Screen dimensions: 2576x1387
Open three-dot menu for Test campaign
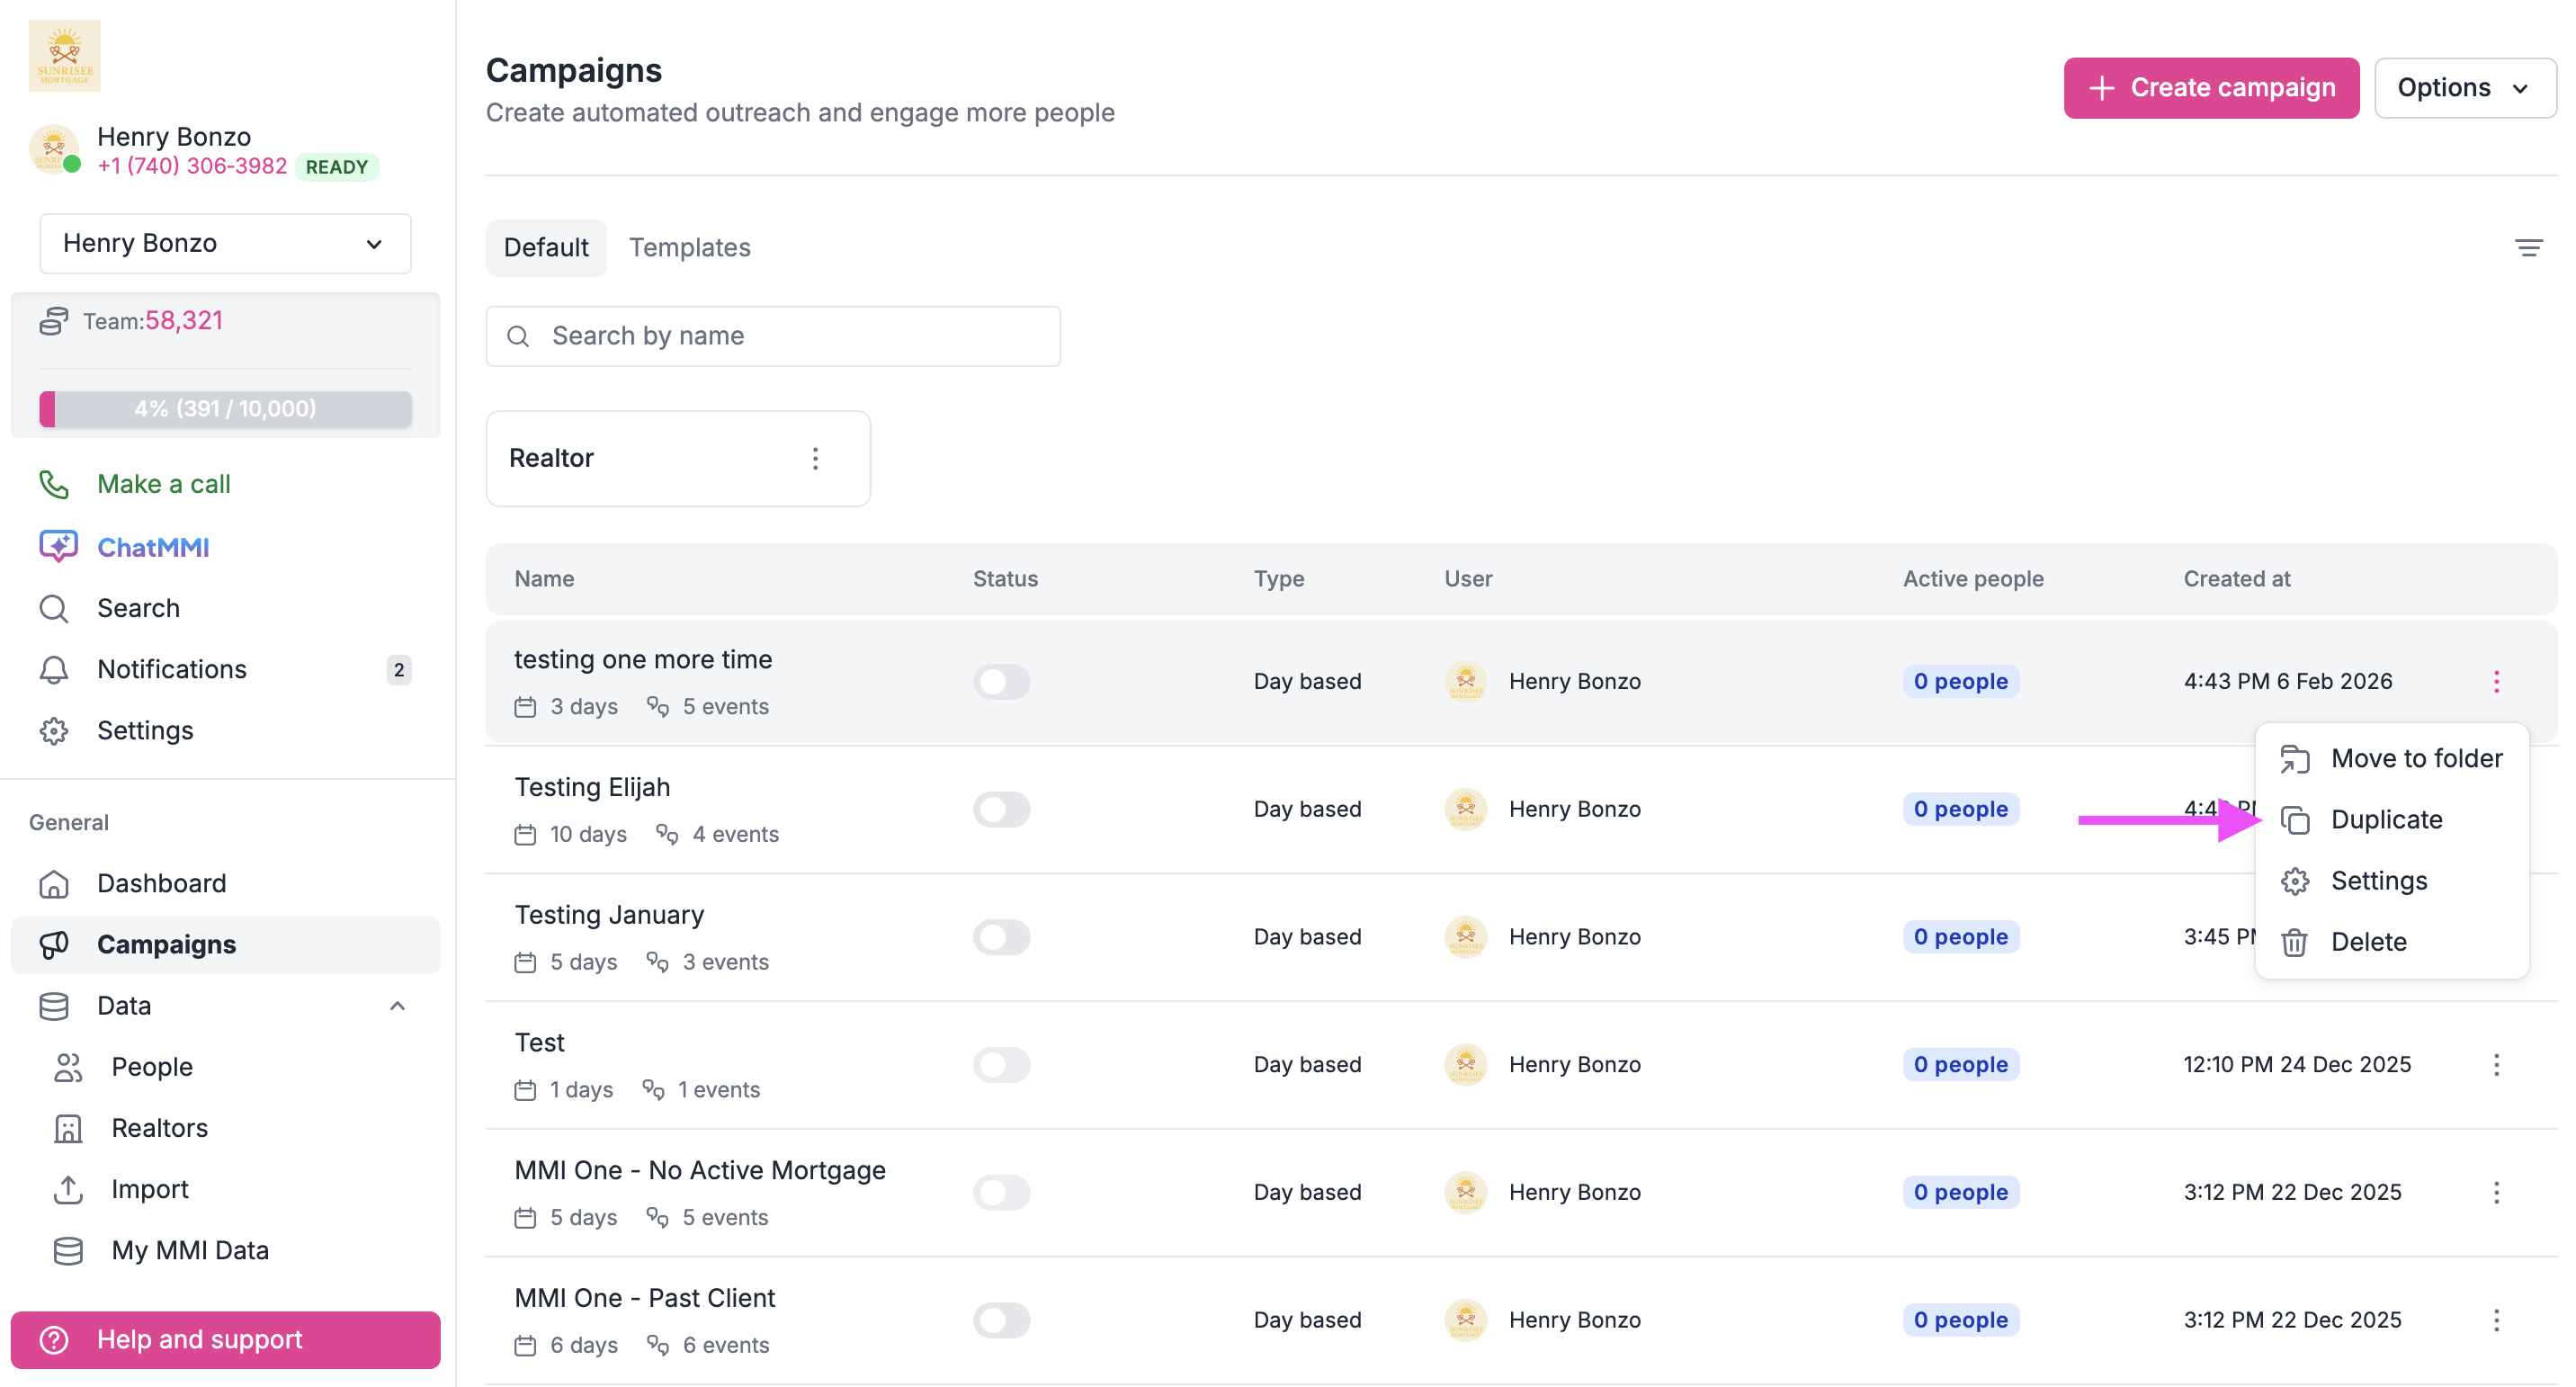[2495, 1064]
